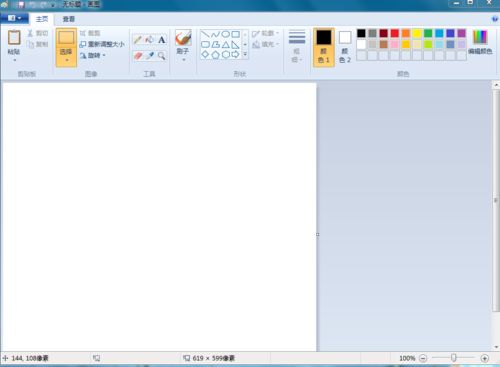Image resolution: width=500 pixels, height=367 pixels.
Task: Click the vertical scrollbar down arrow
Action: [x=496, y=347]
